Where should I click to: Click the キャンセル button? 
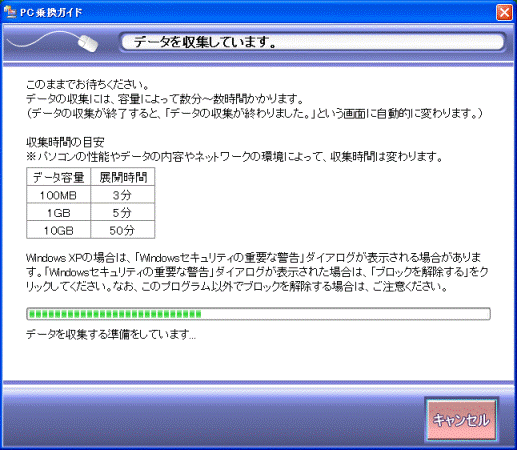coord(462,420)
